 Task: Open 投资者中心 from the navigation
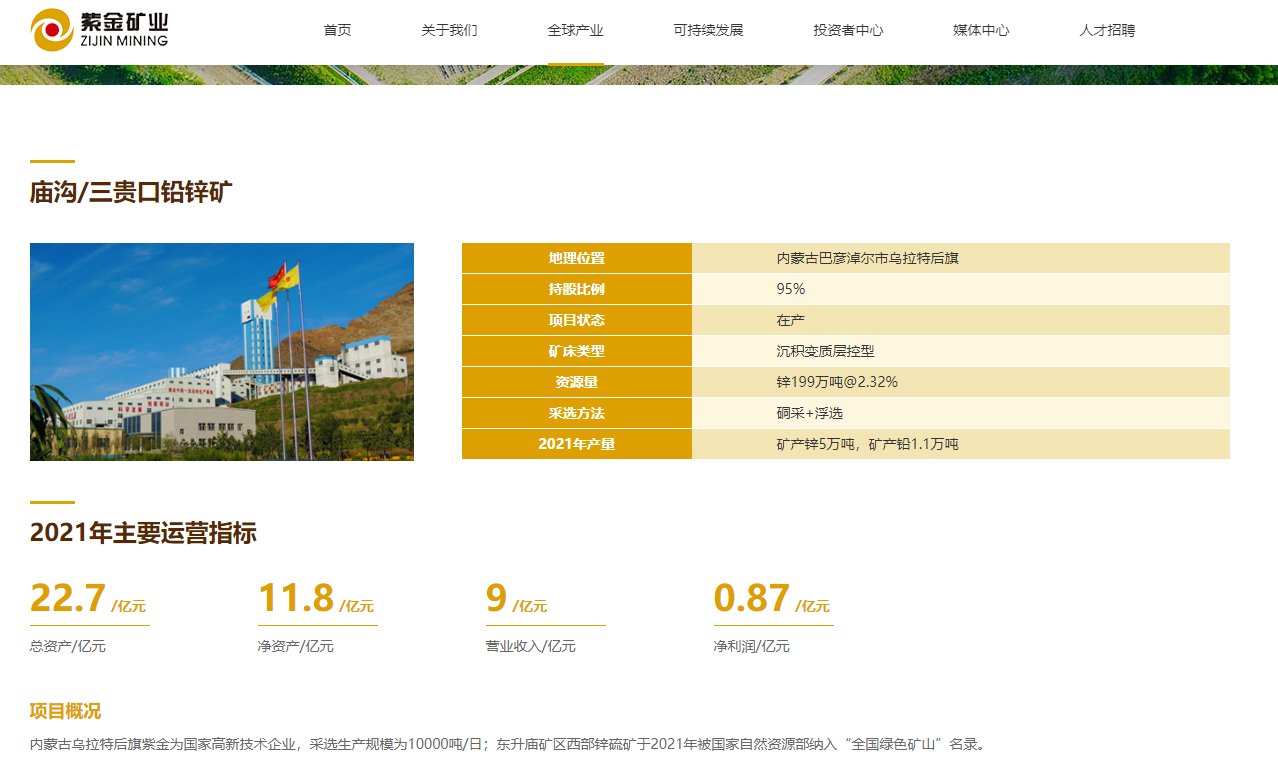[x=848, y=30]
